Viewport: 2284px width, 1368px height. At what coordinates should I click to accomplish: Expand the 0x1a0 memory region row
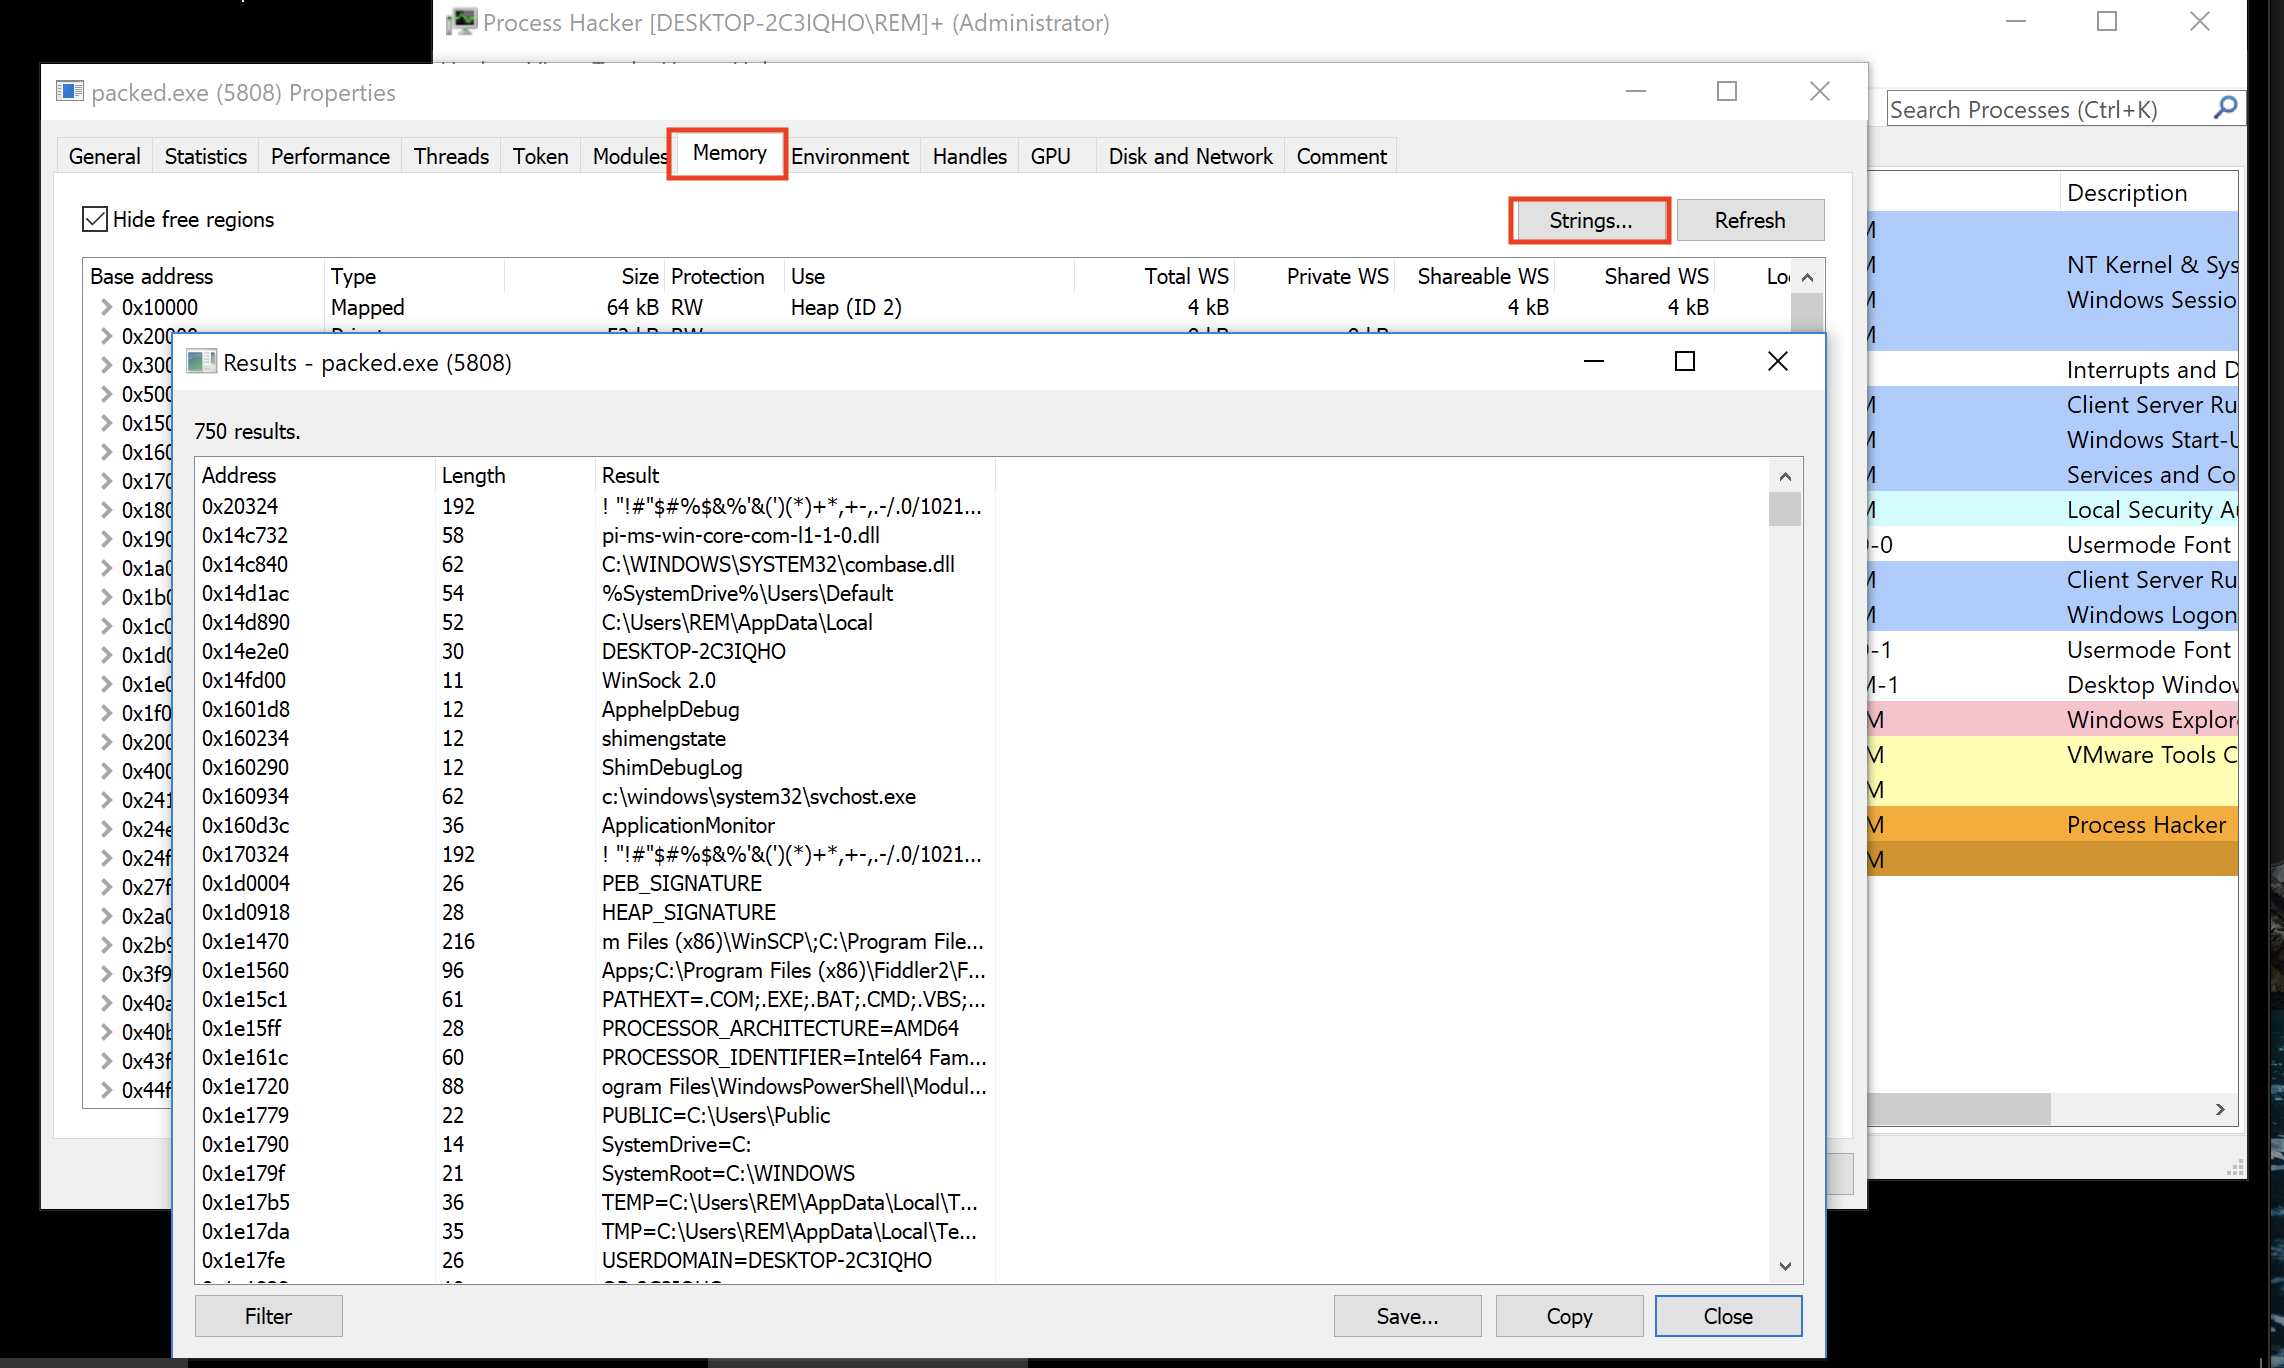[106, 568]
